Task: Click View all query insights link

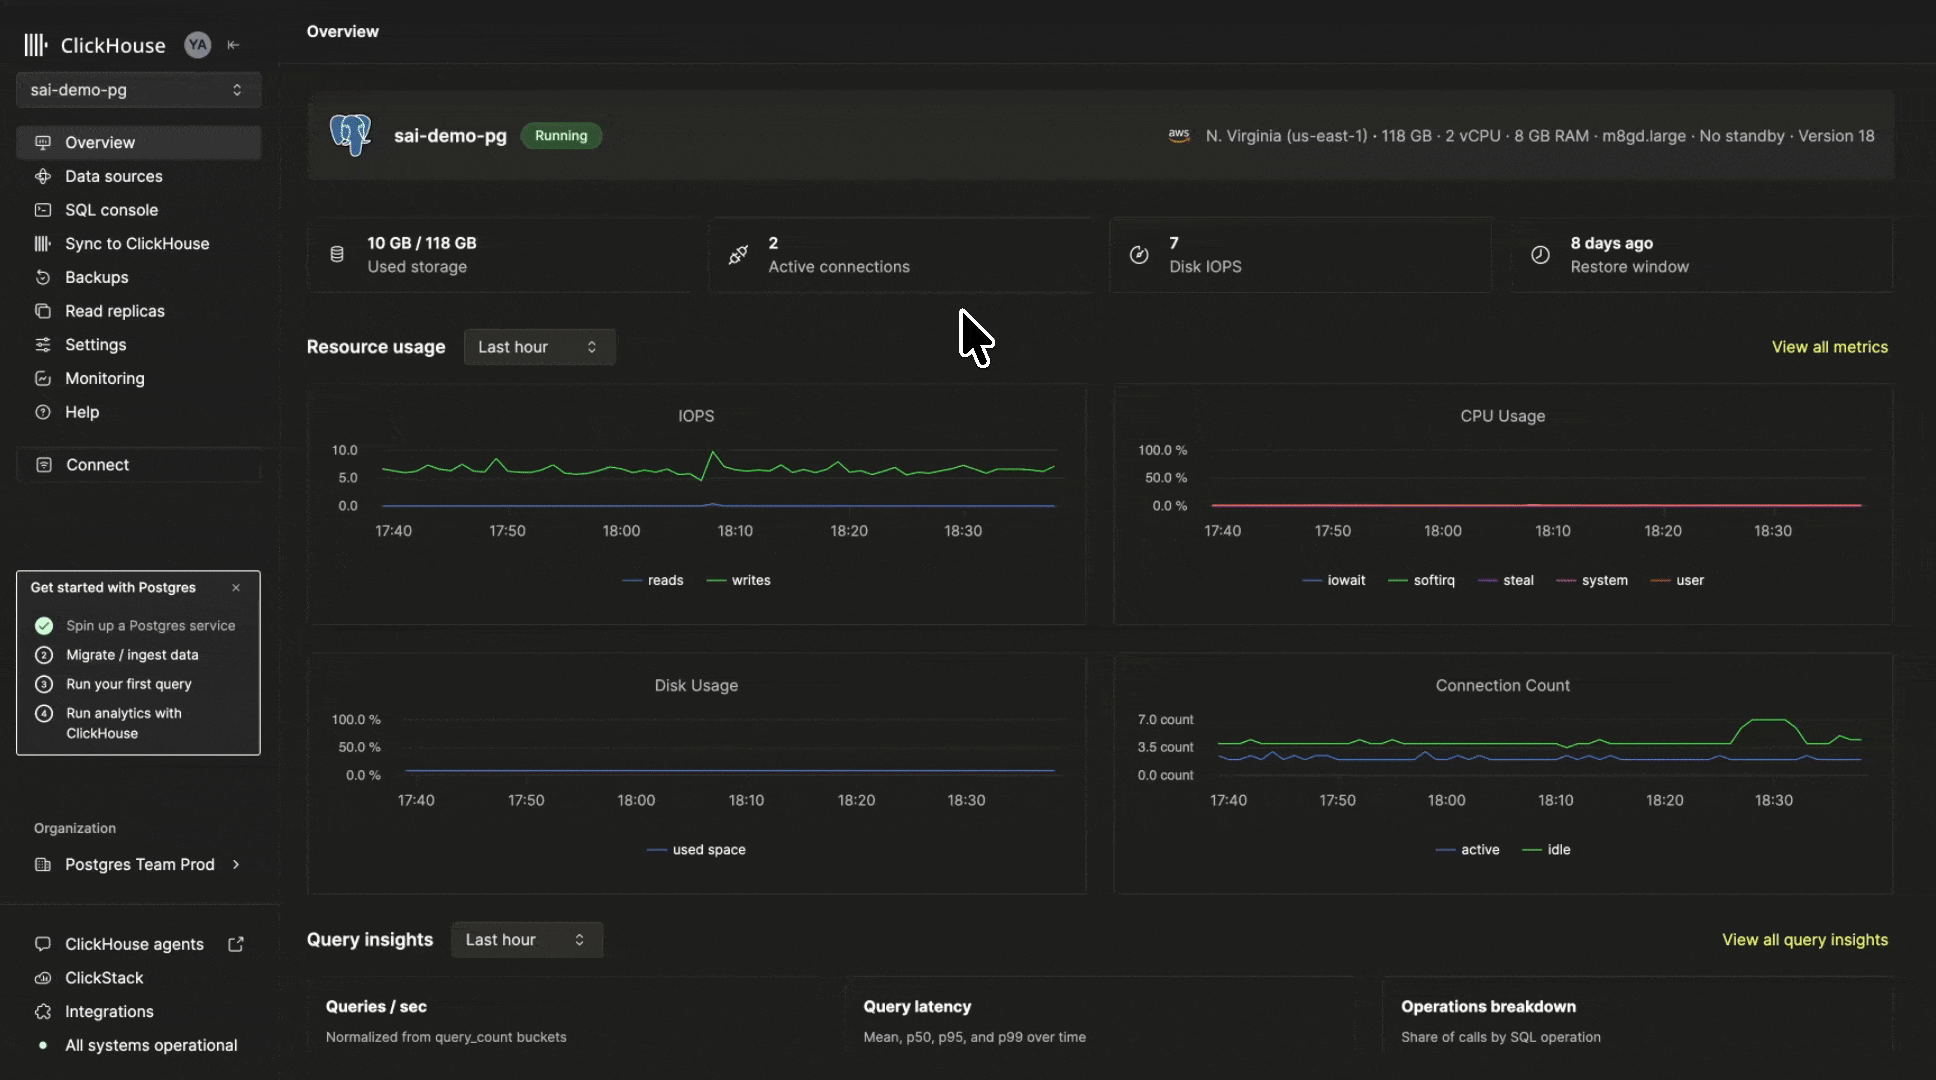Action: pyautogui.click(x=1805, y=940)
